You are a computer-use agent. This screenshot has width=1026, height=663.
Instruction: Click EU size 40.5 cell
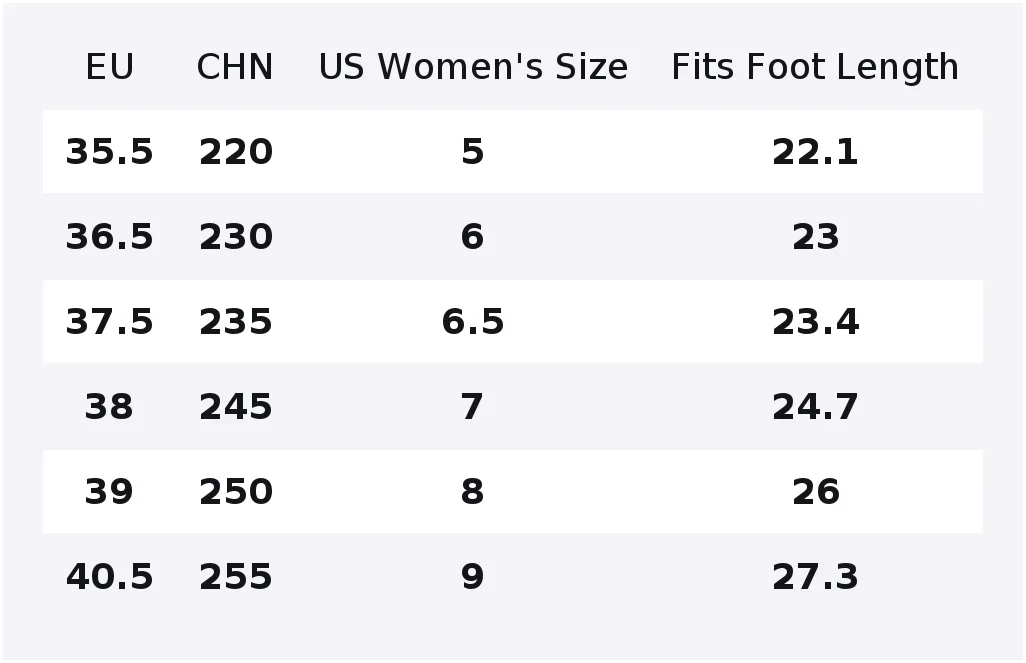[109, 577]
